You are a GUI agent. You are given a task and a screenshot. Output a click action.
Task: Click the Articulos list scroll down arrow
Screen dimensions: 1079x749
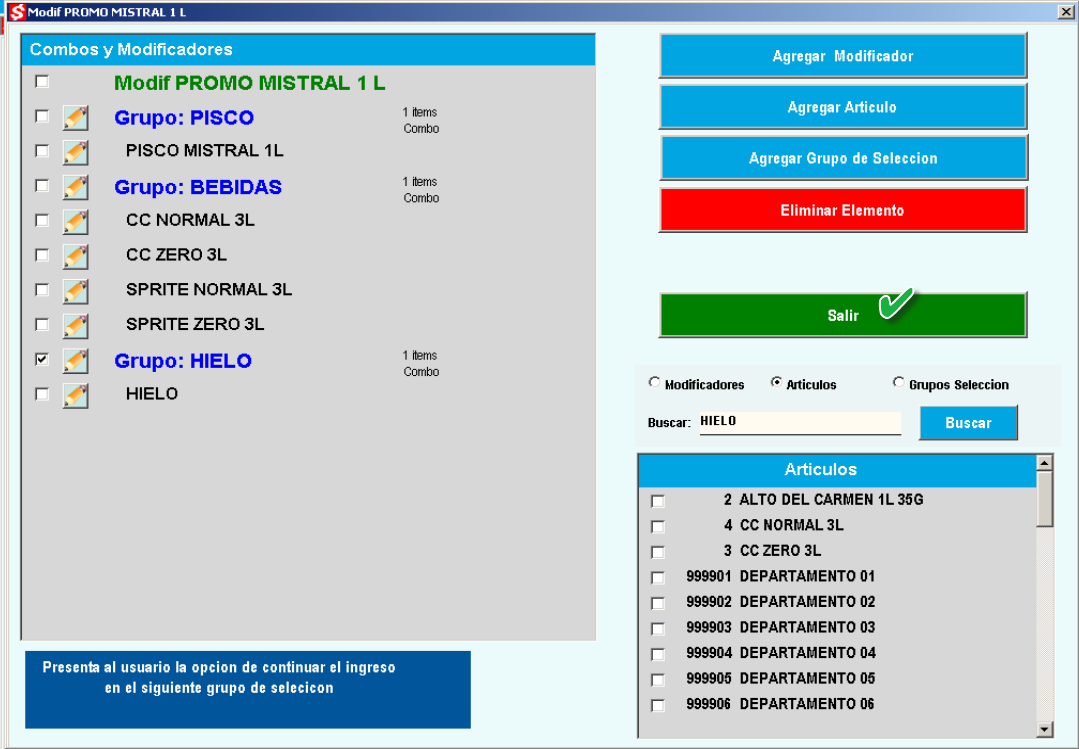coord(1045,729)
